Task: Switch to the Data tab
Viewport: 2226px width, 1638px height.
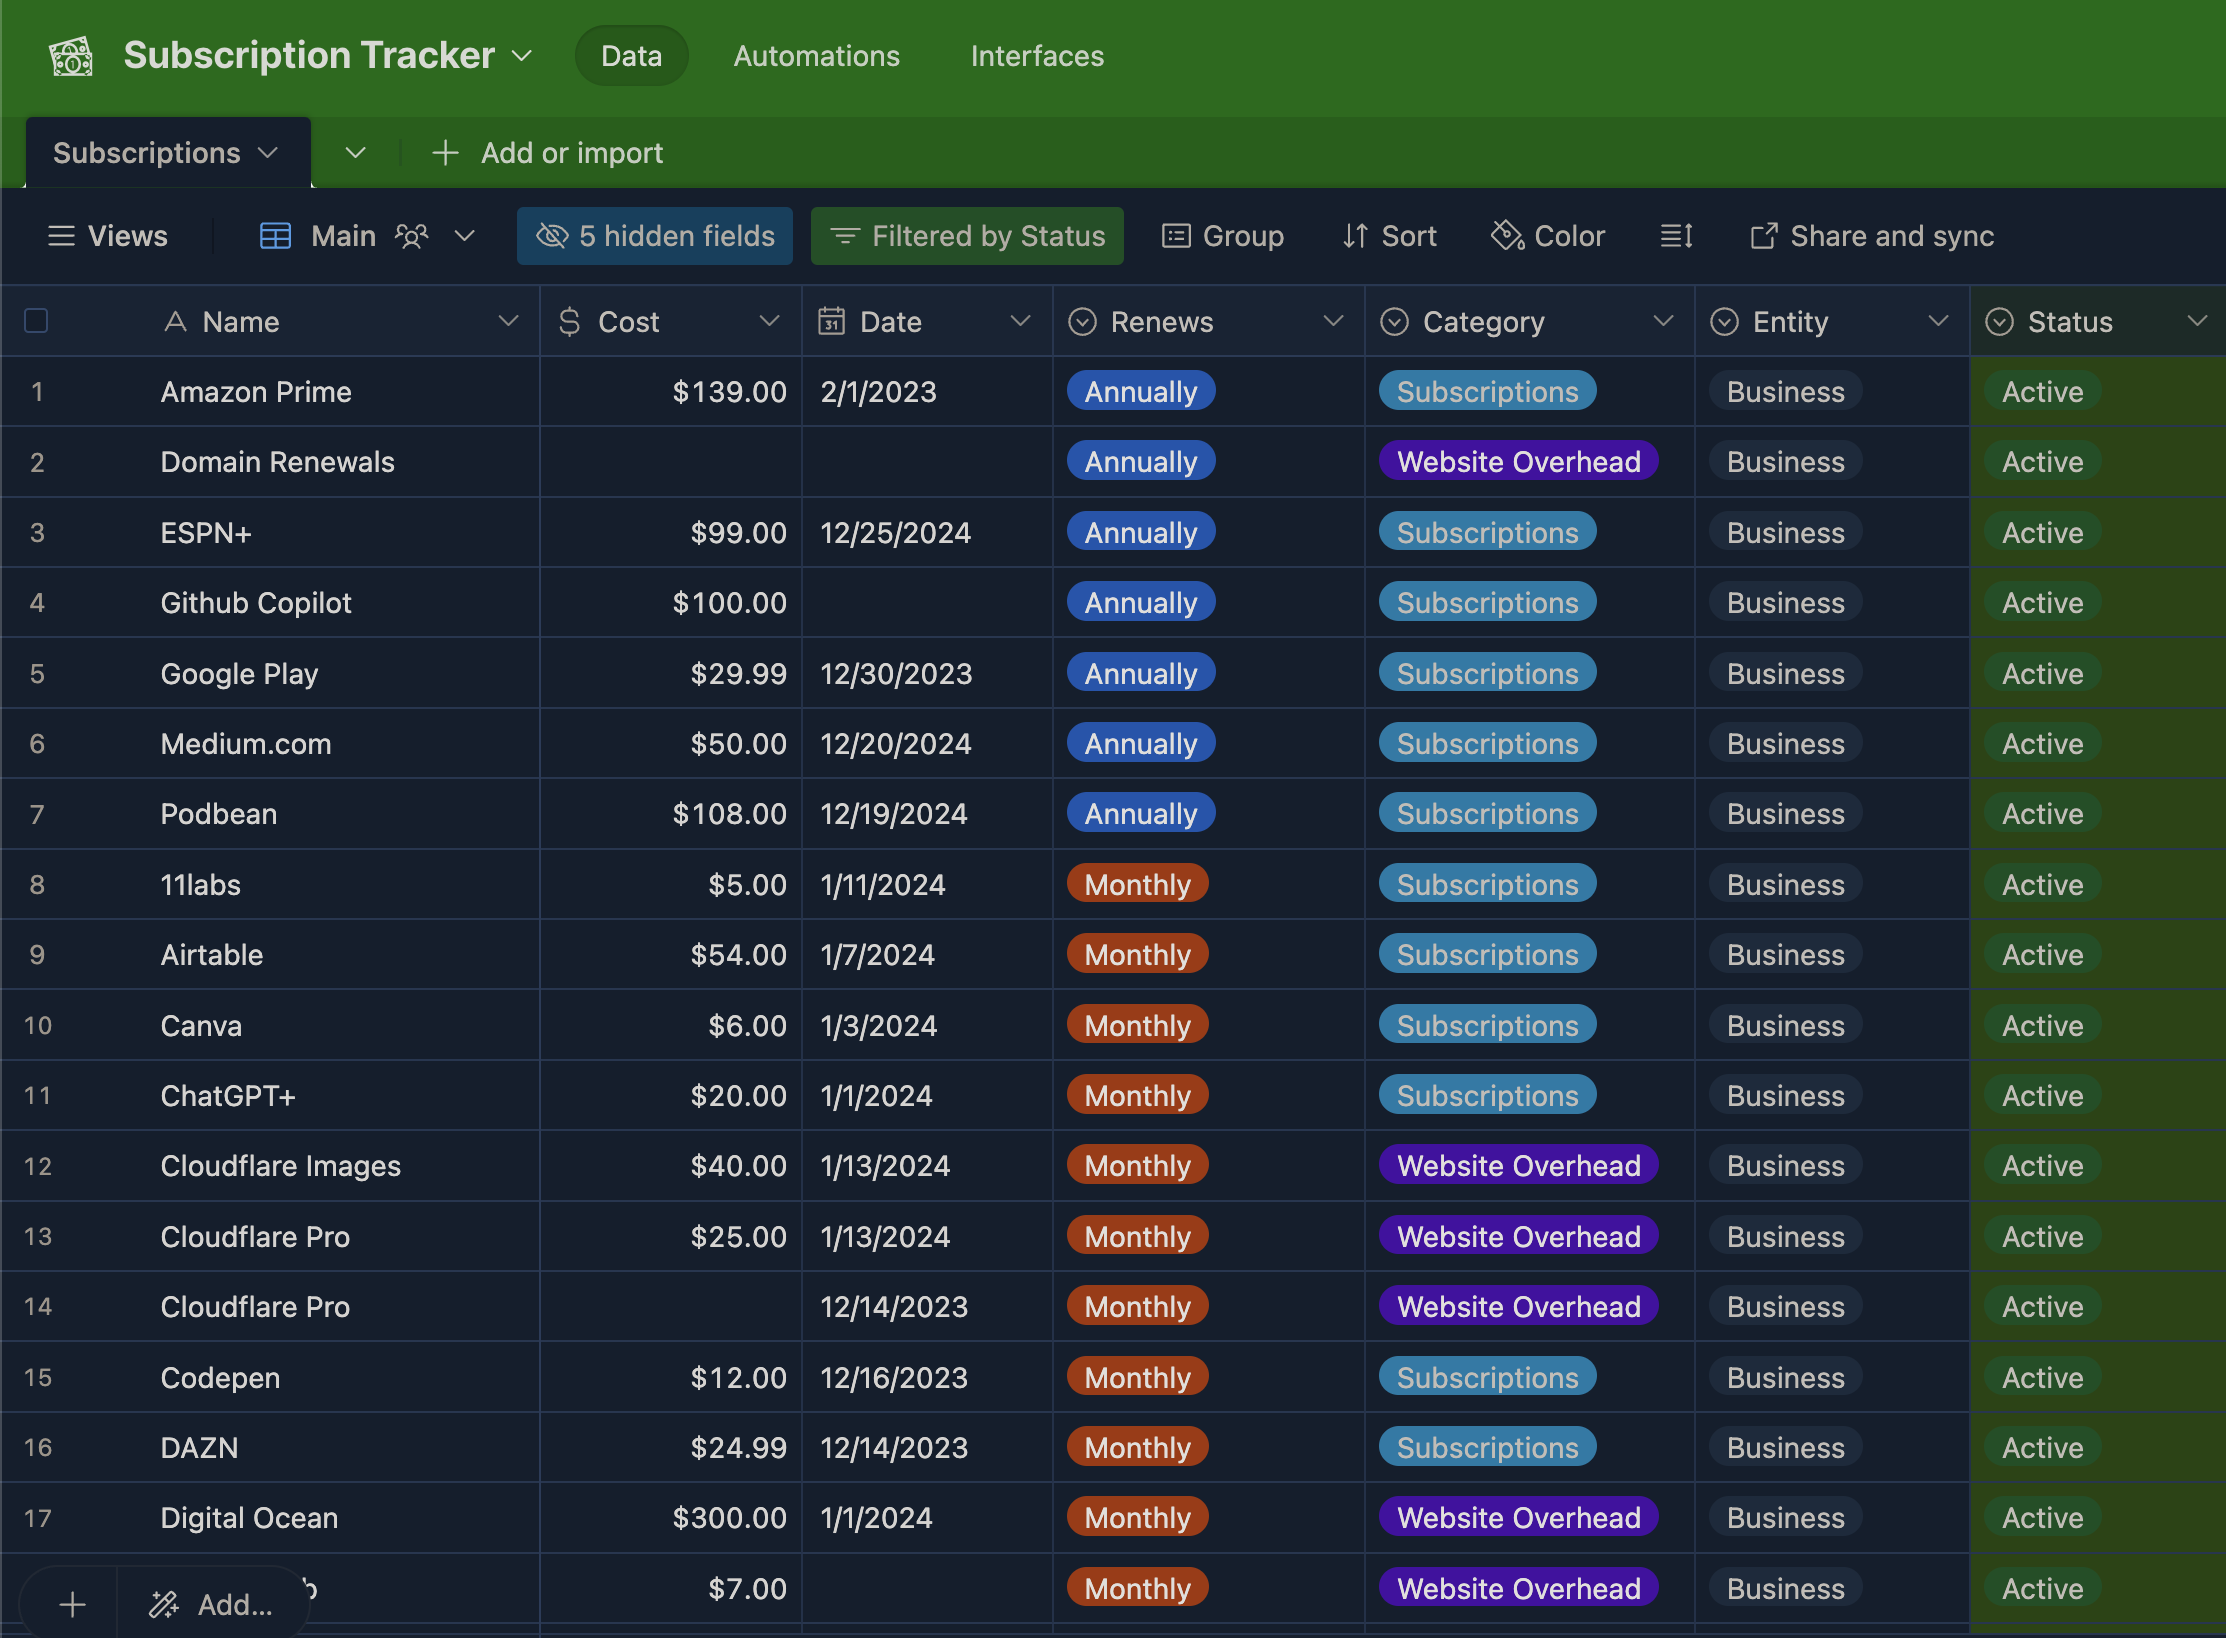Action: coord(631,56)
